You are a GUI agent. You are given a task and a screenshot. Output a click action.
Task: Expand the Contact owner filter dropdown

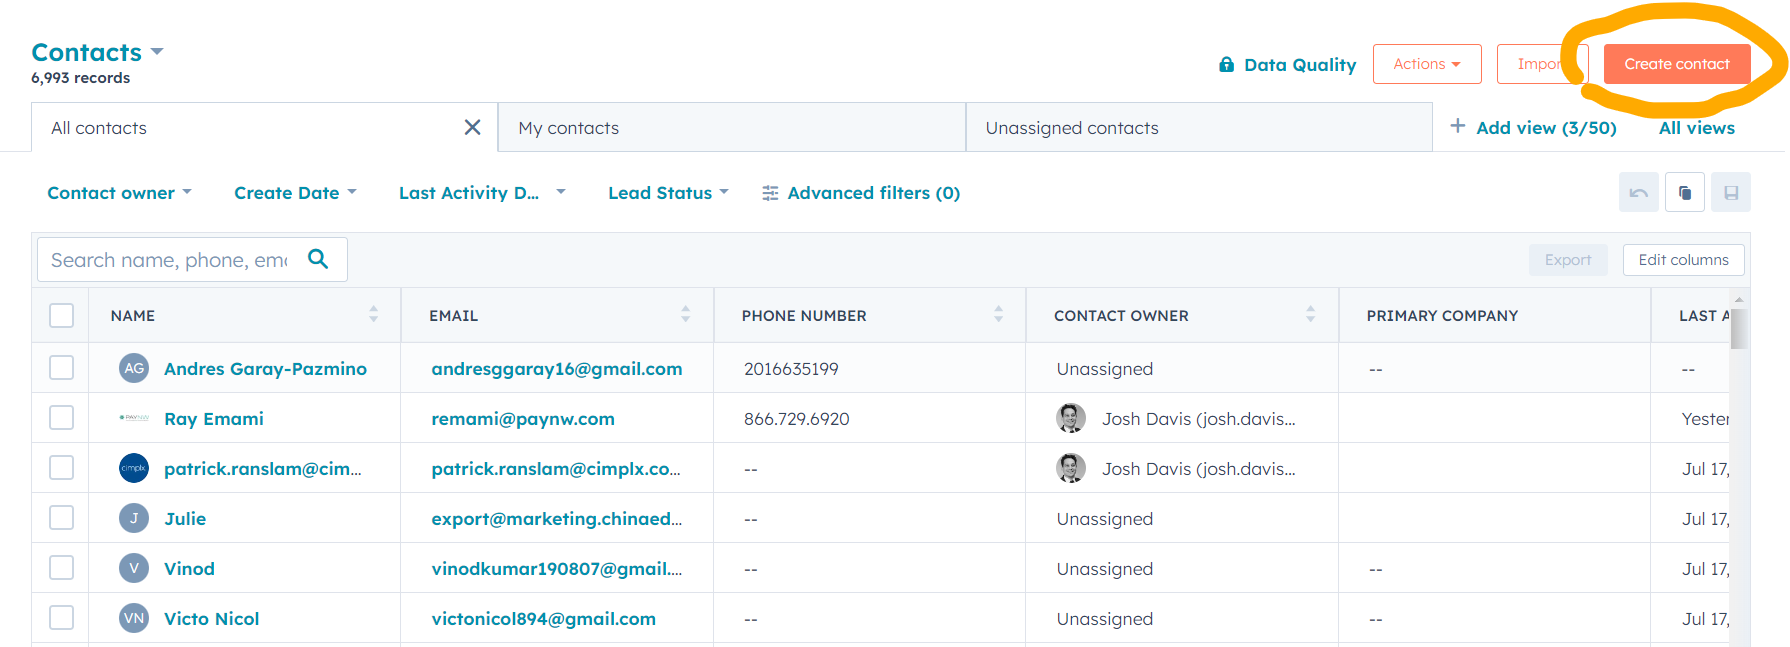click(119, 193)
